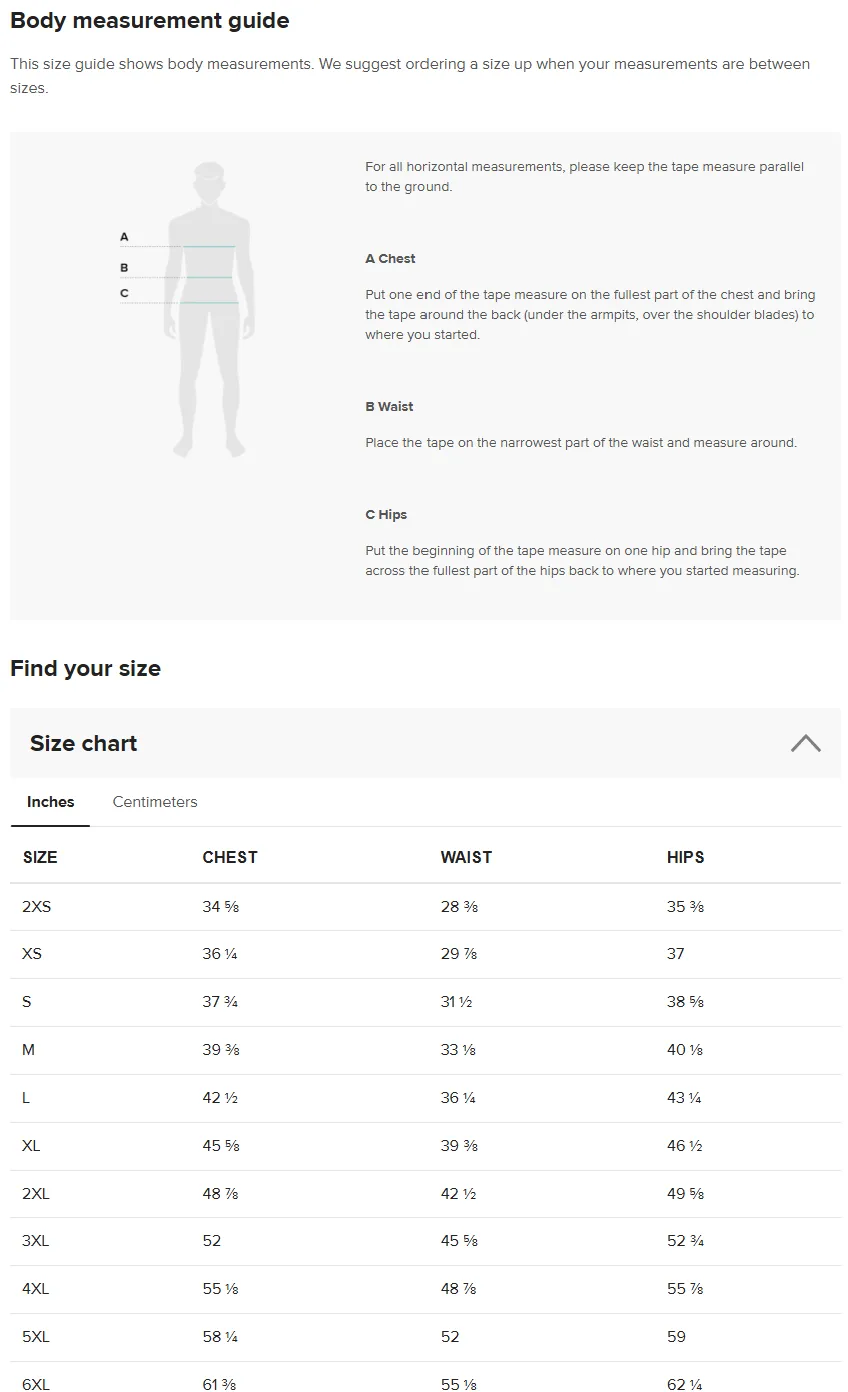Select the XL size row label
The height and width of the screenshot is (1392, 848).
click(31, 1146)
